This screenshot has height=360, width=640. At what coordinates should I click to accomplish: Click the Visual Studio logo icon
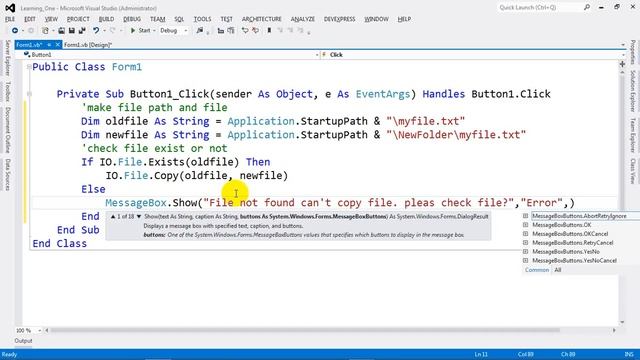10,8
